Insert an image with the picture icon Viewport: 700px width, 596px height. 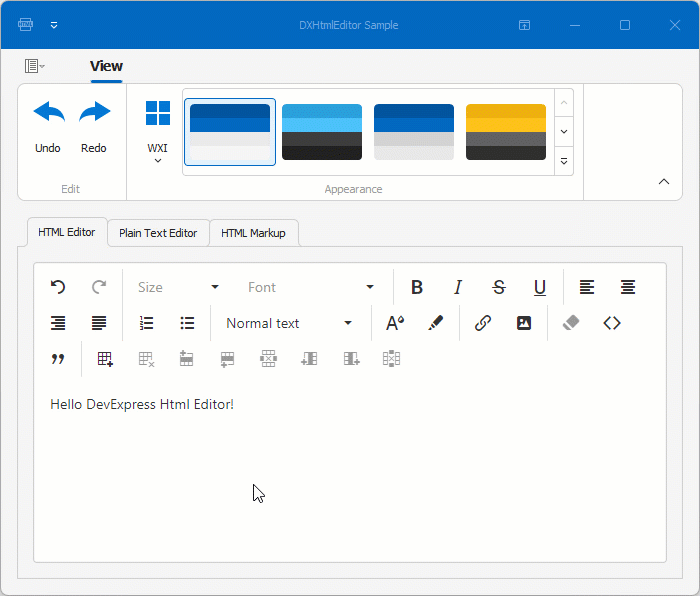(524, 323)
